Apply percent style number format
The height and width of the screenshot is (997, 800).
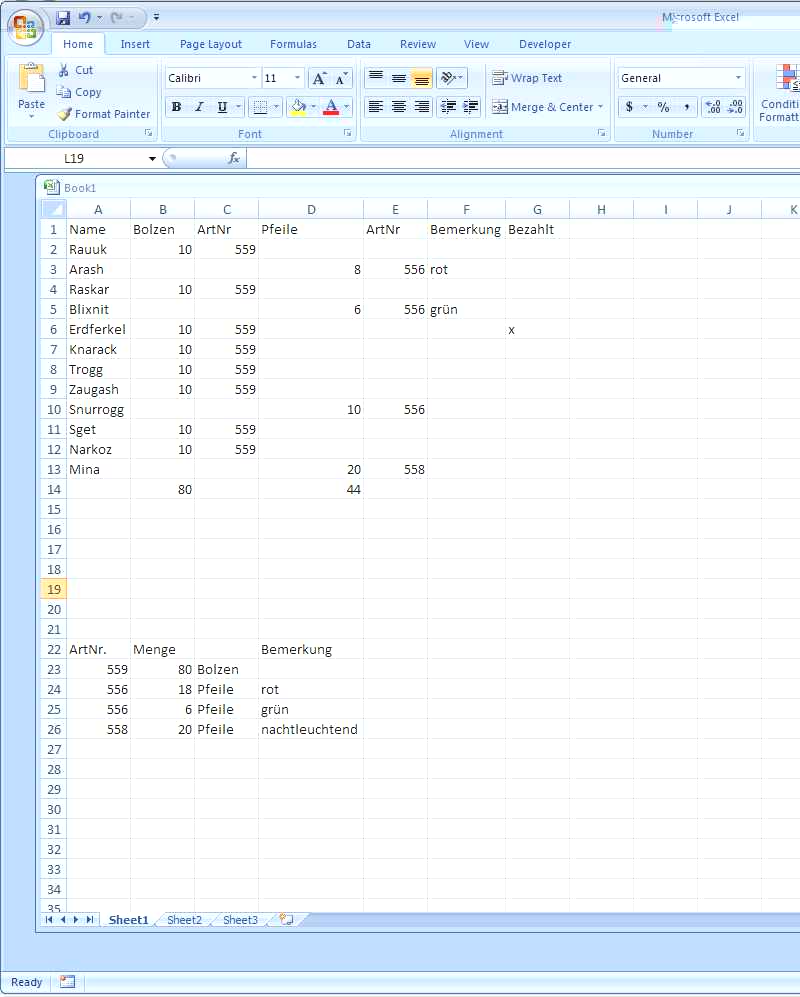pos(663,107)
